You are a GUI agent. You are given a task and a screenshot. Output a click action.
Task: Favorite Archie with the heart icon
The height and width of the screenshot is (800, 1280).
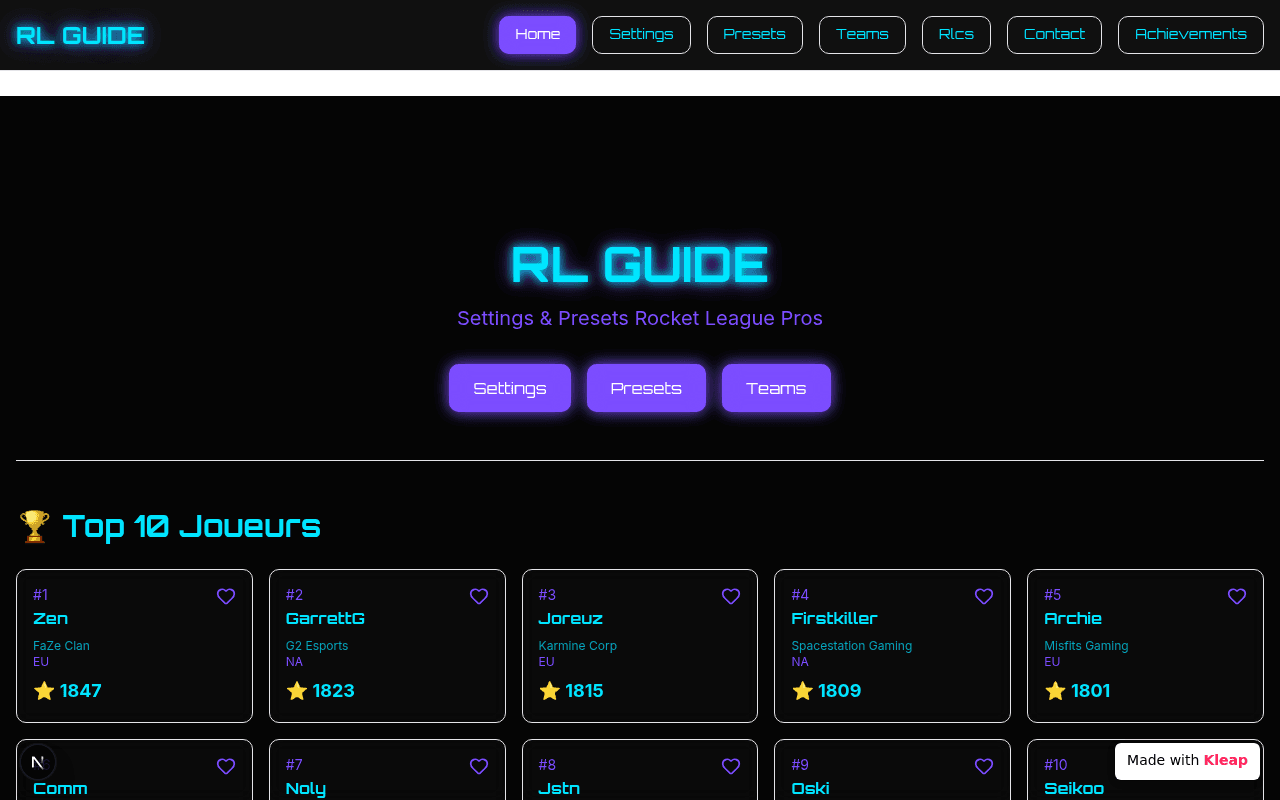(1237, 597)
